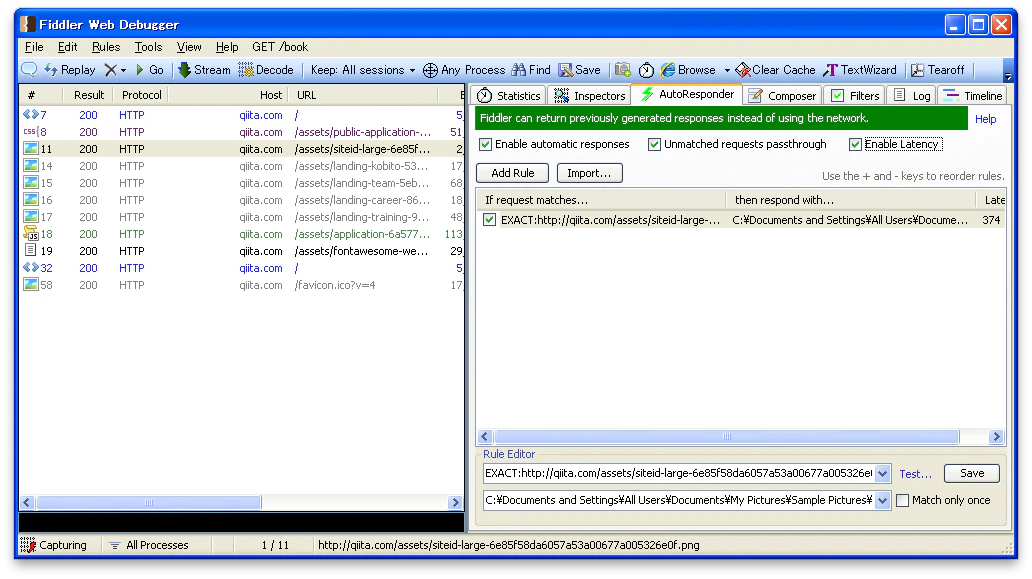Click the comment balloon icon in toolbar

coord(29,70)
